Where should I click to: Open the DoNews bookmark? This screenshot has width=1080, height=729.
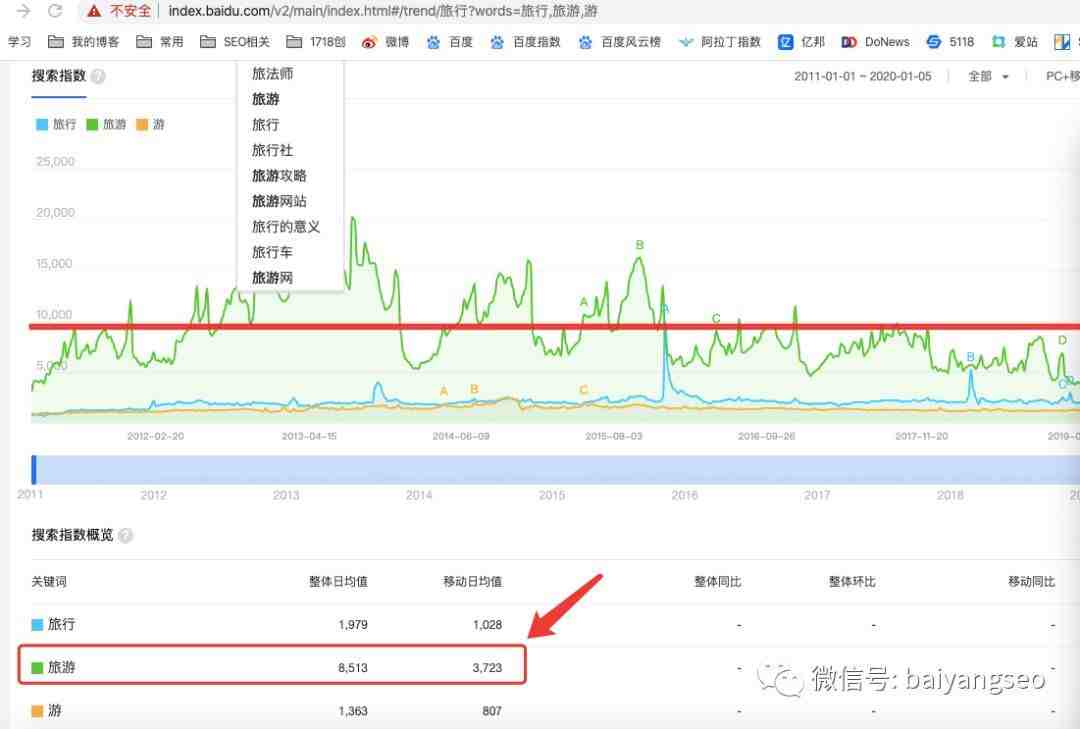(876, 42)
